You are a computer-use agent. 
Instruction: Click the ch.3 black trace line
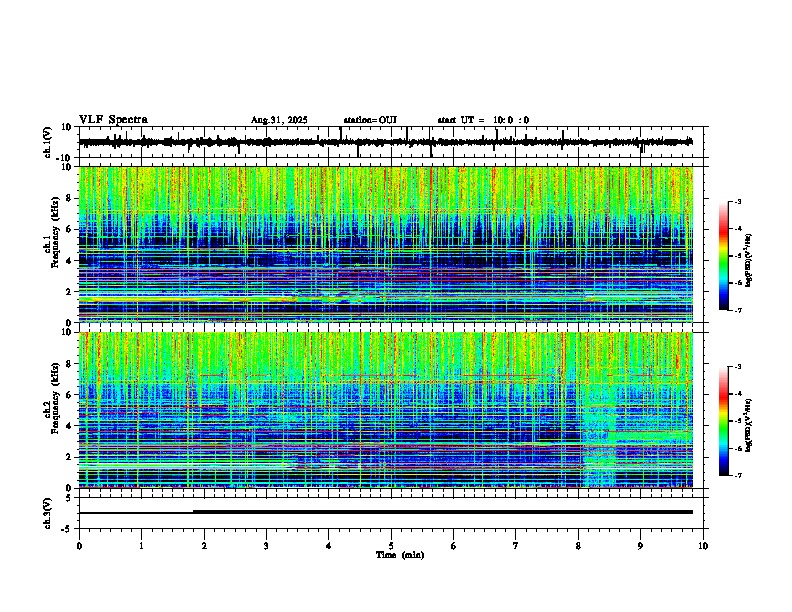click(x=385, y=512)
